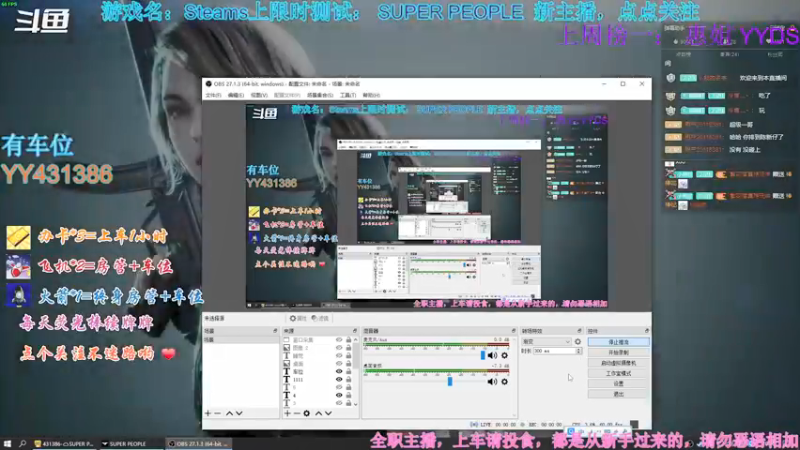Viewport: 800px width, 450px height.
Task: Open the scene transition type dropdown
Action: click(546, 341)
